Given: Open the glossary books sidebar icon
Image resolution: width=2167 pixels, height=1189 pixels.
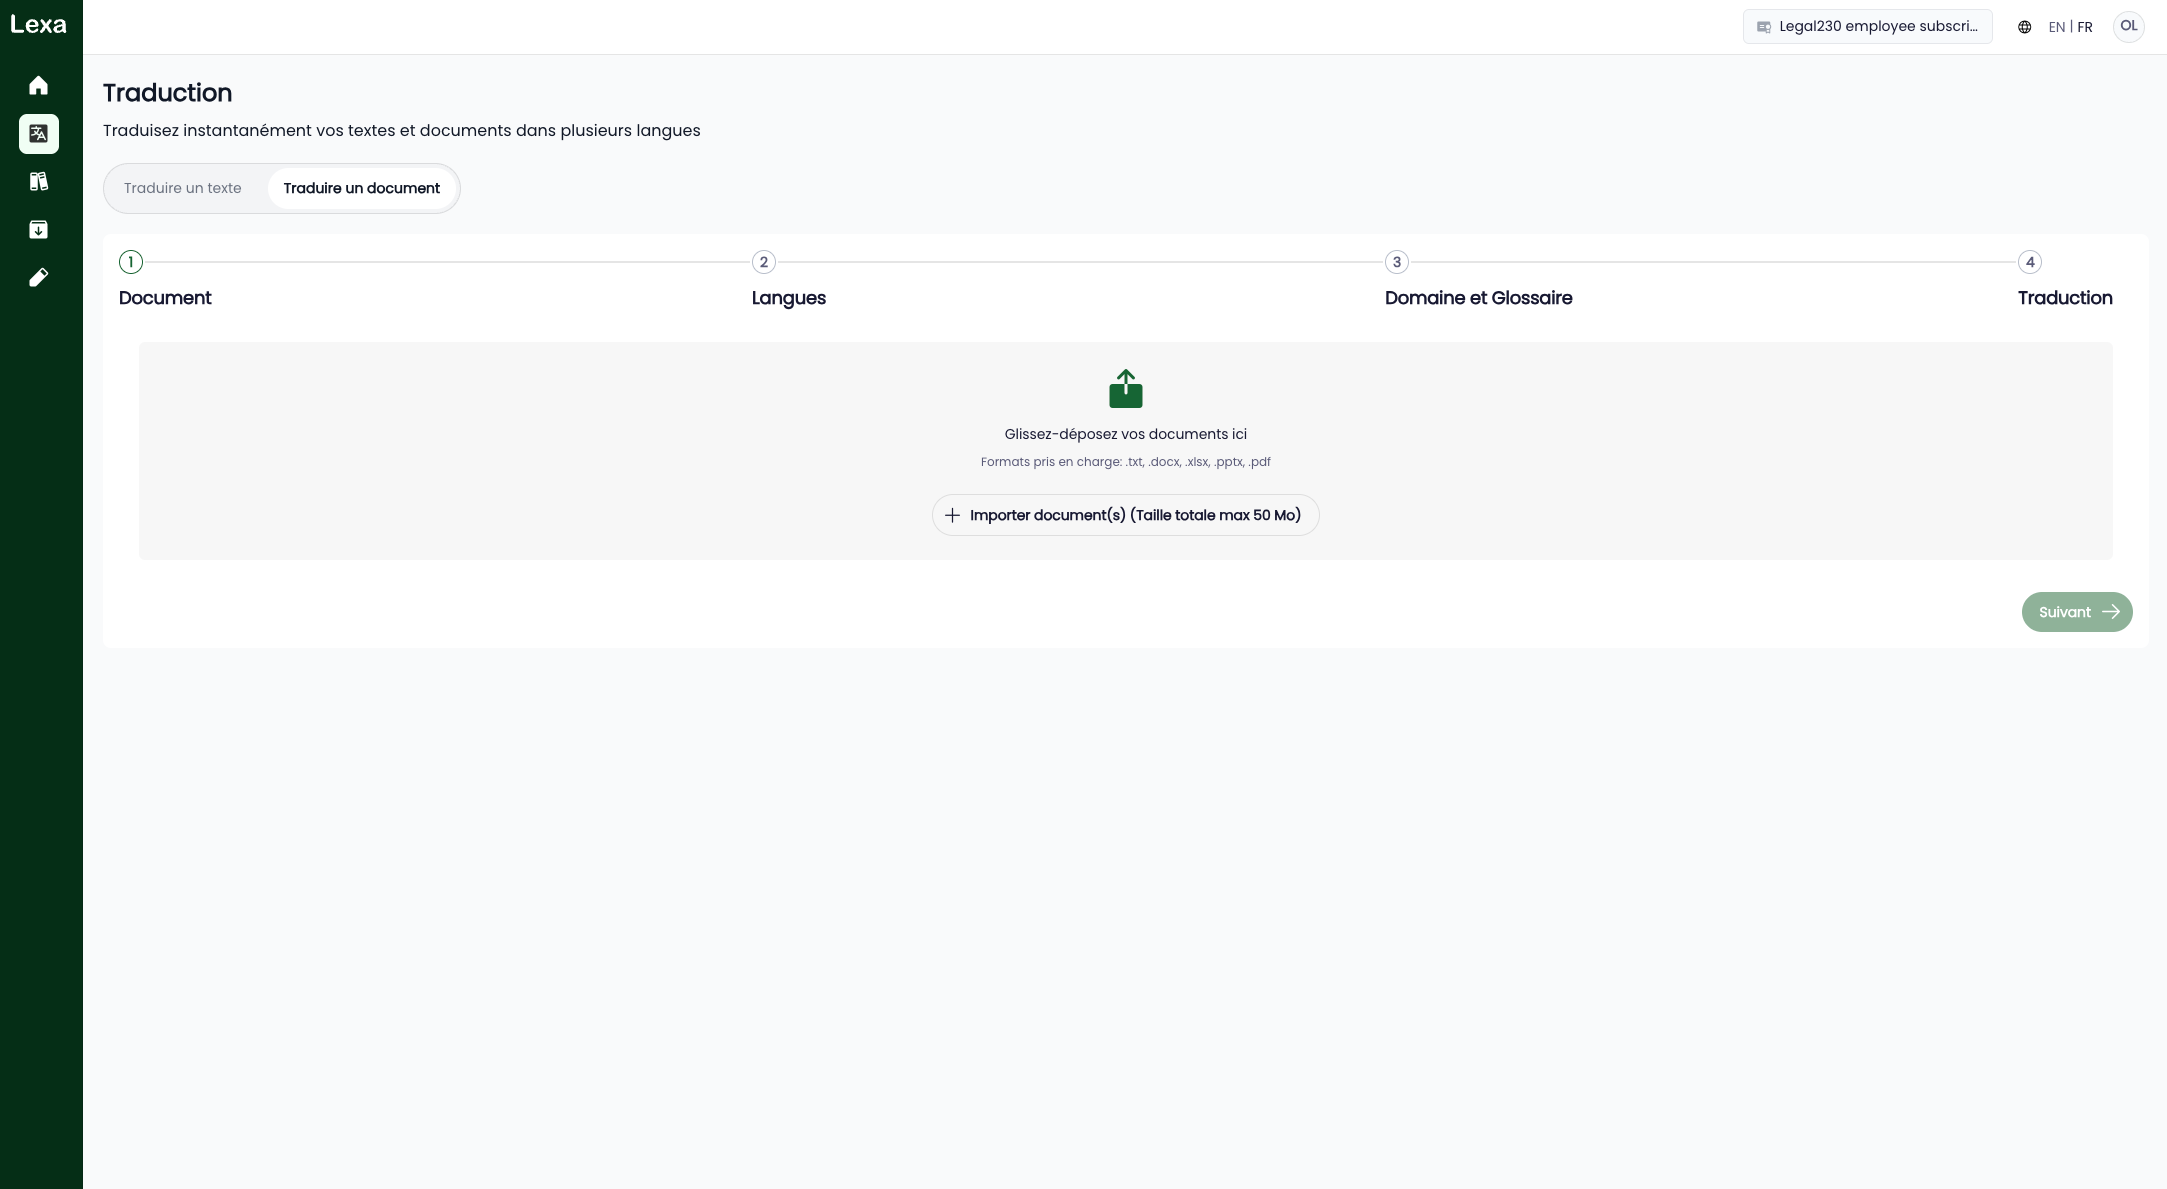Looking at the screenshot, I should click(x=38, y=182).
